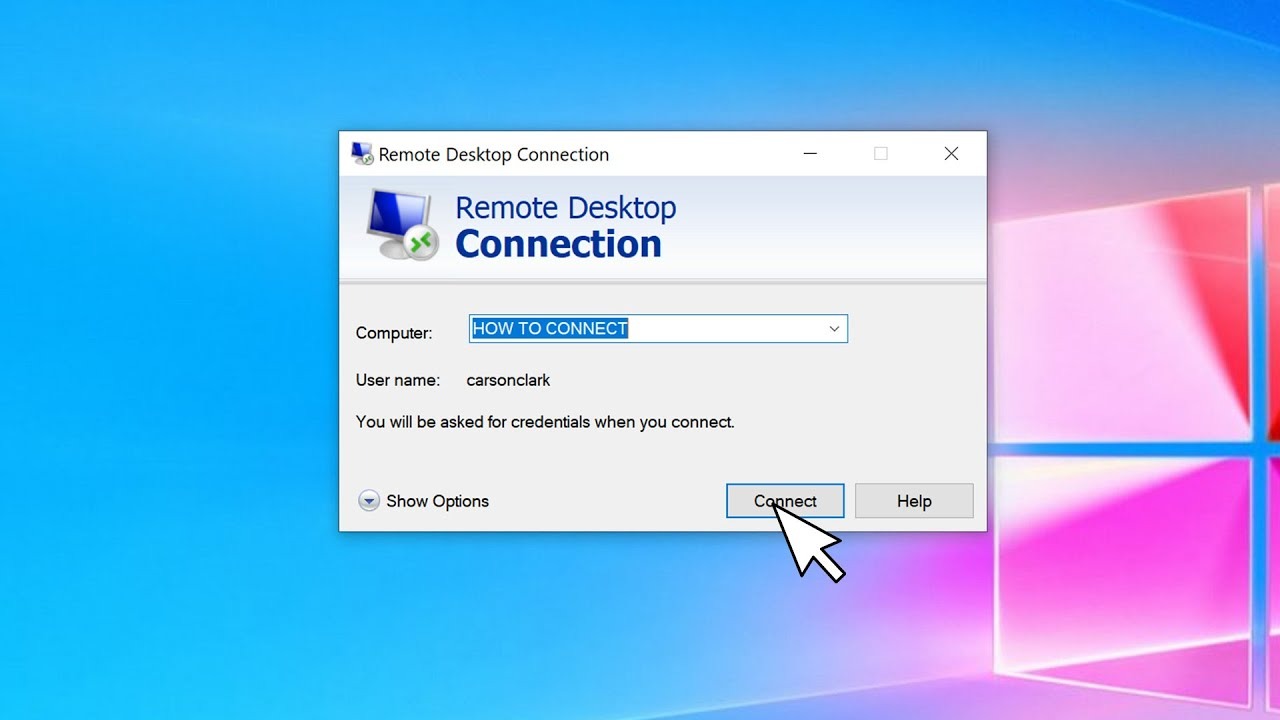
Task: Click the round Show Options arrow icon
Action: pyautogui.click(x=369, y=501)
